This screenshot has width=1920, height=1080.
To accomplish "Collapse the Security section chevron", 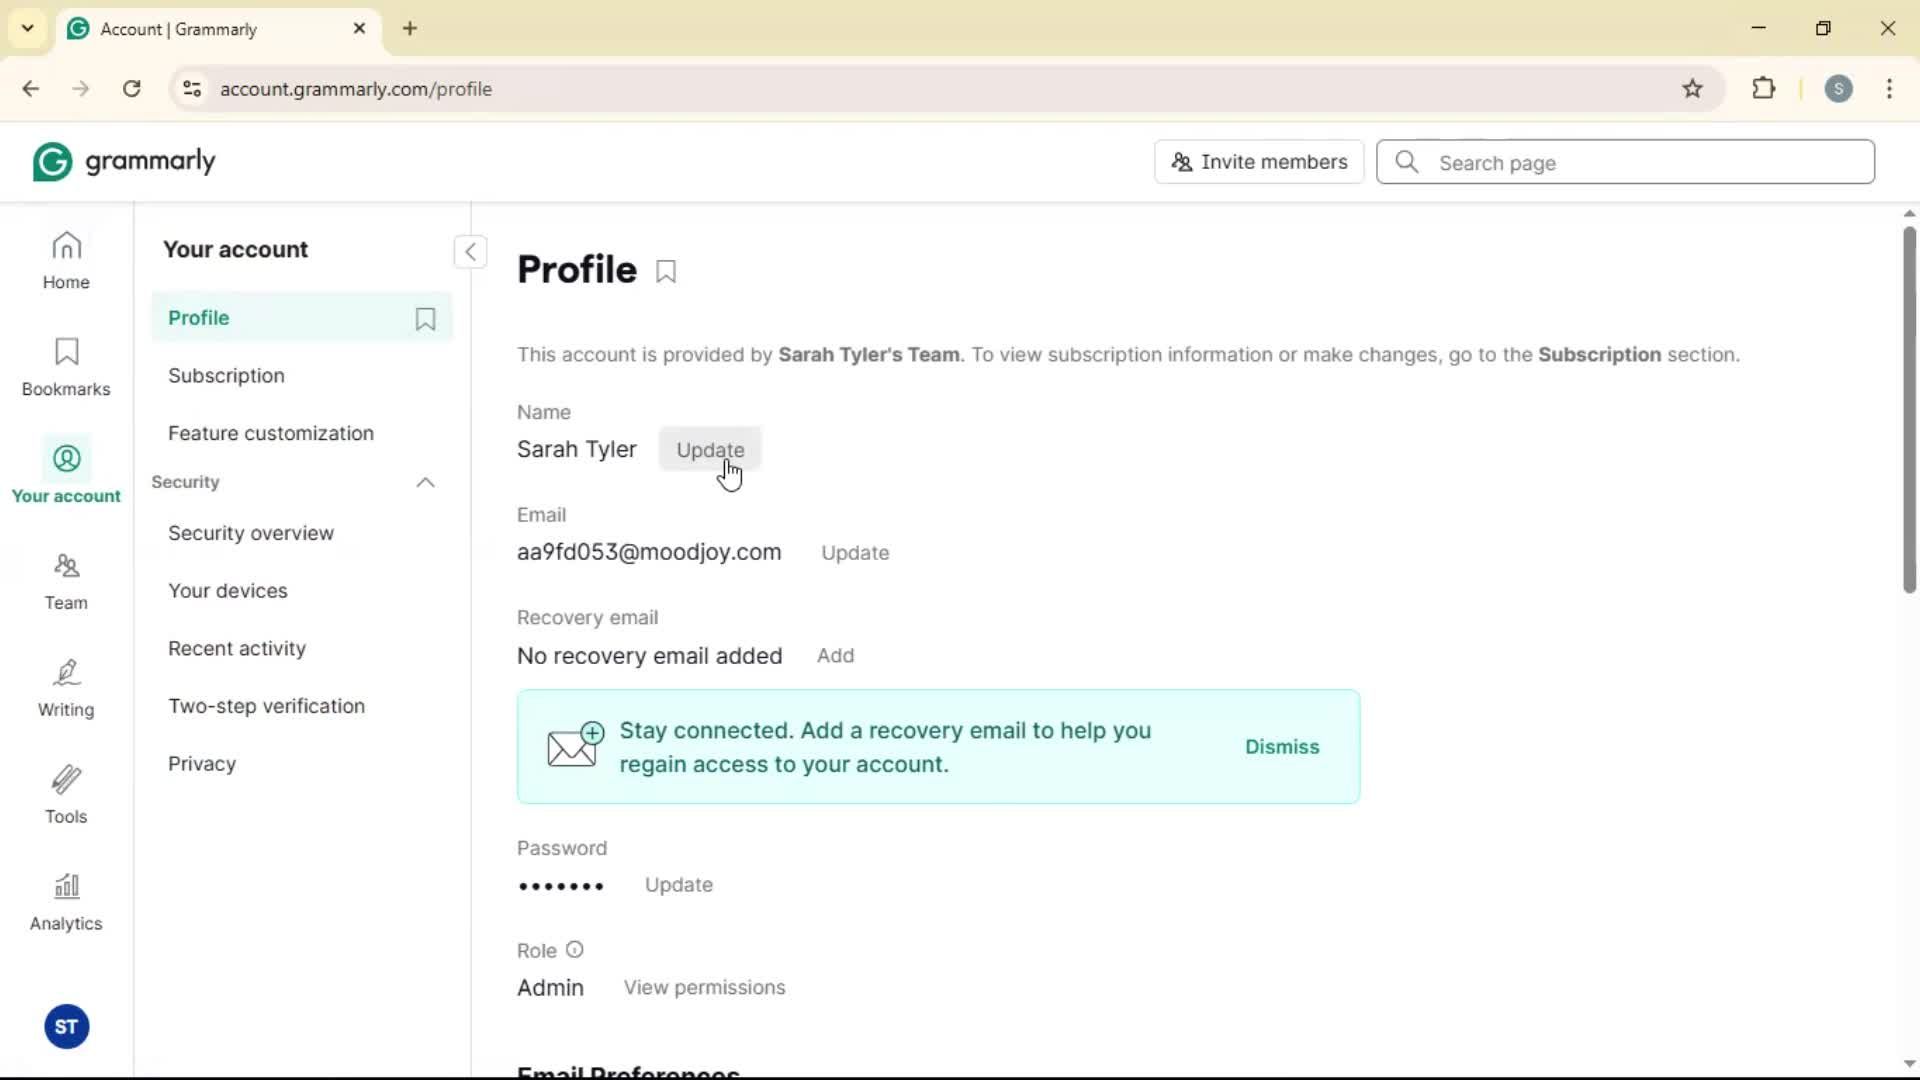I will (425, 483).
